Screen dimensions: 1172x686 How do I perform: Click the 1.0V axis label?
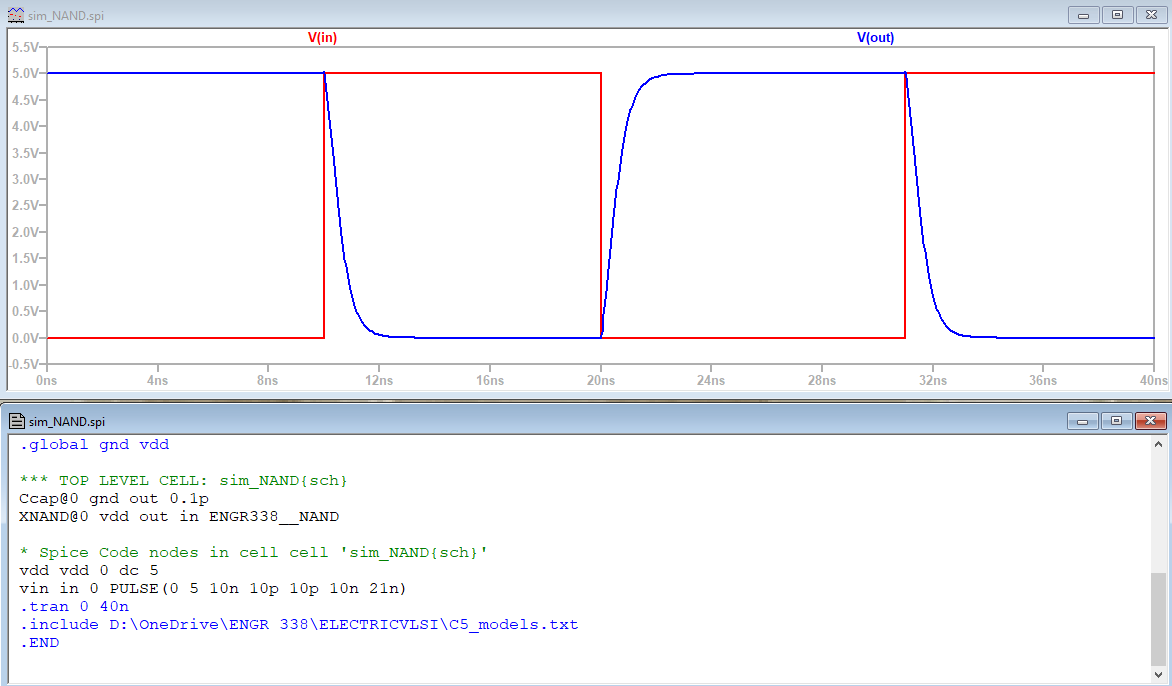coord(25,285)
